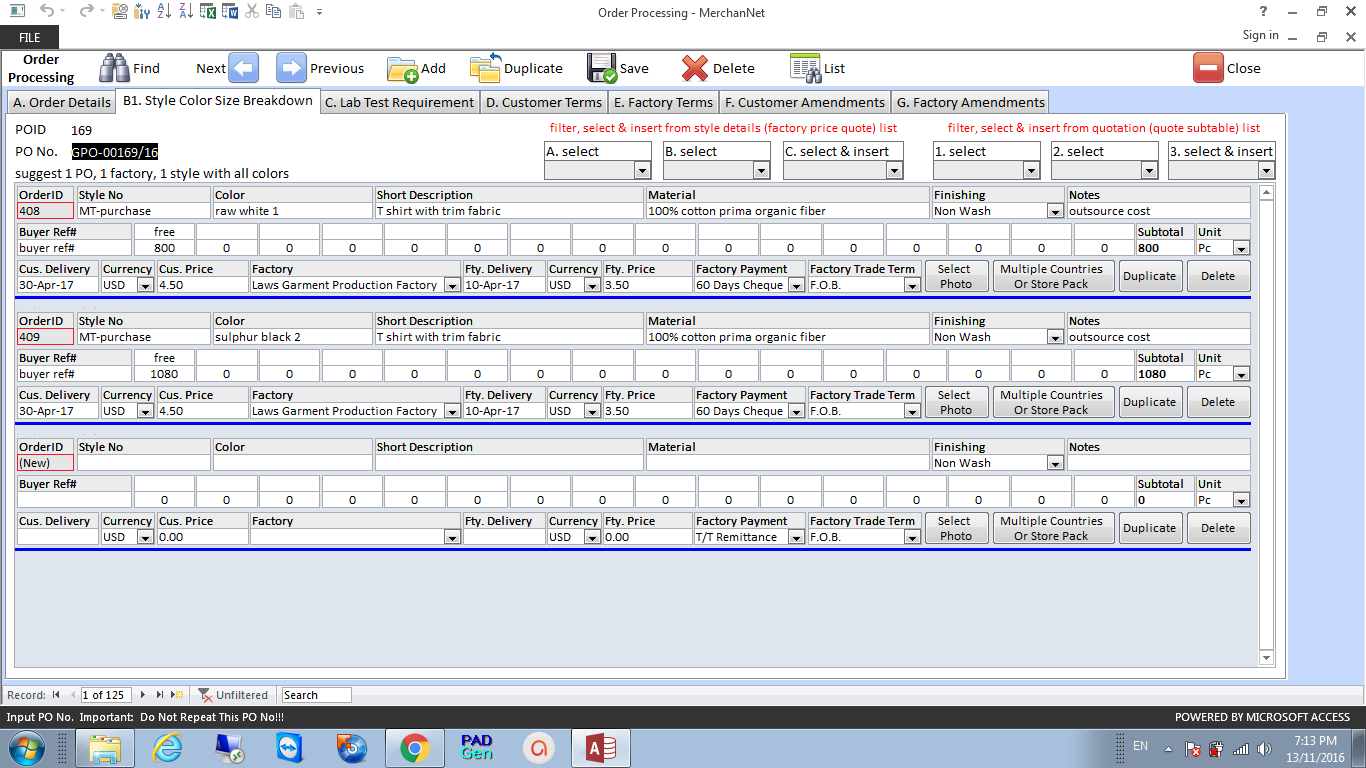The image size is (1366, 768).
Task: Go to Previous record with arrow icon
Action: tap(289, 68)
